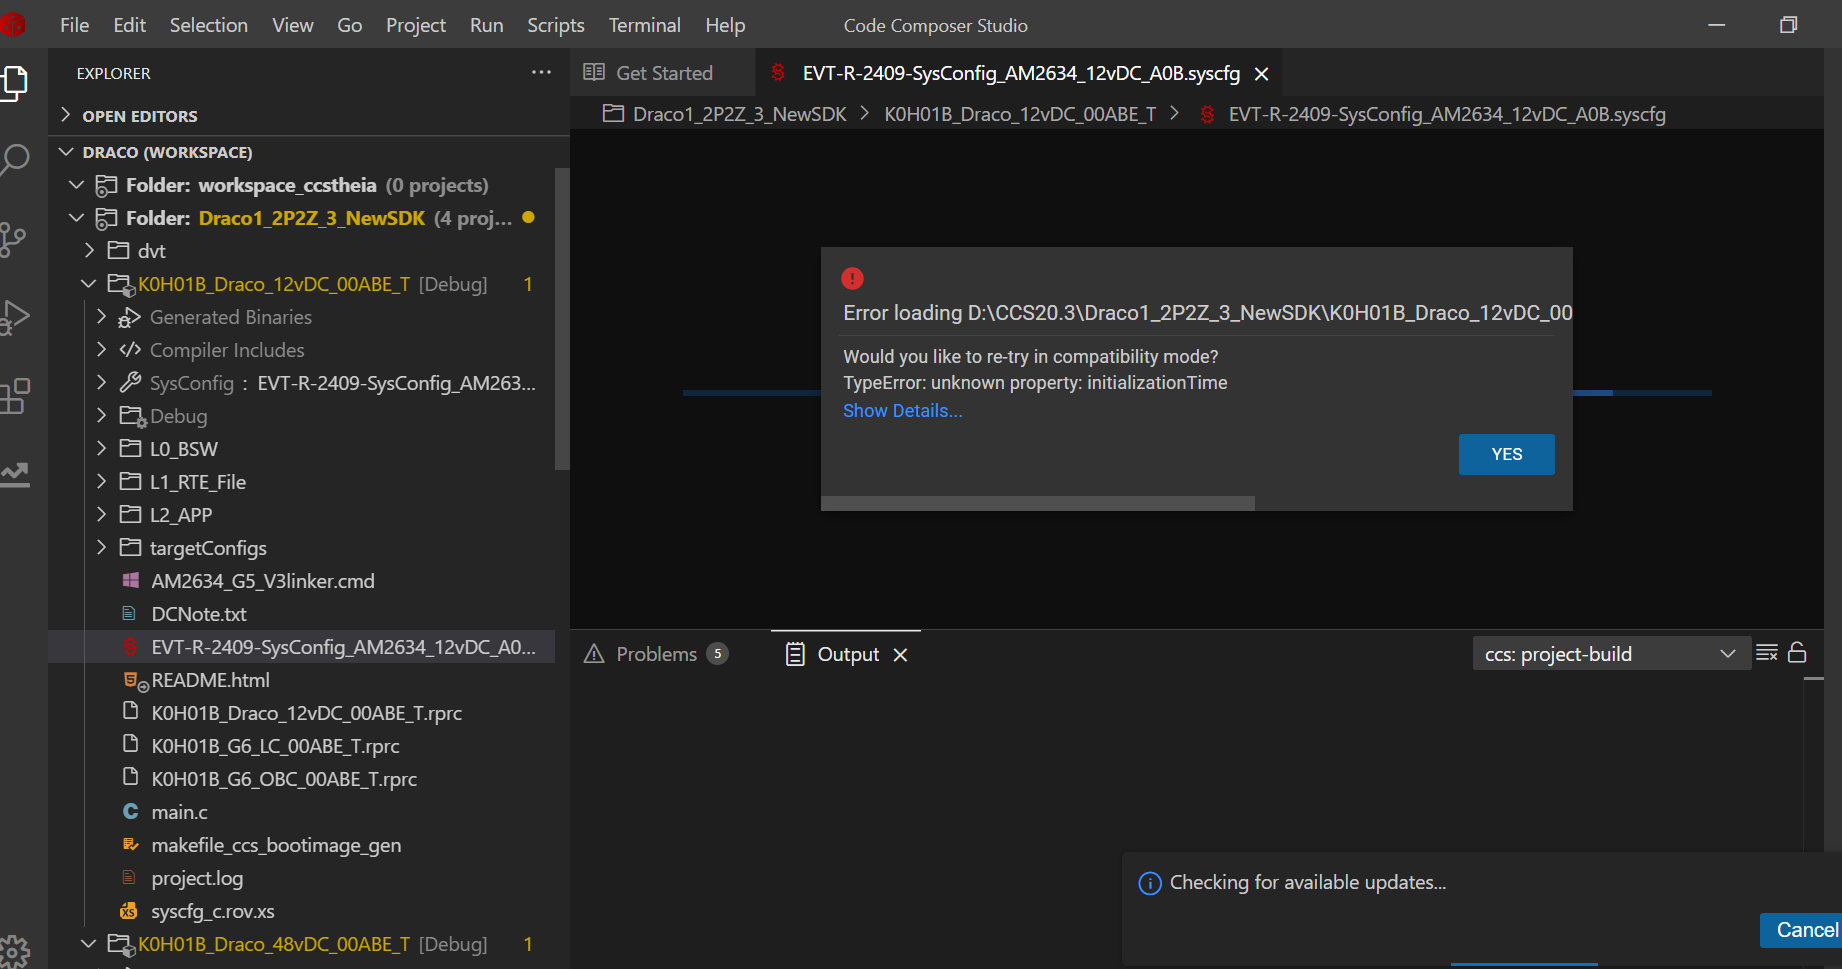1842x969 pixels.
Task: Expand the dvt folder
Action: [x=89, y=251]
